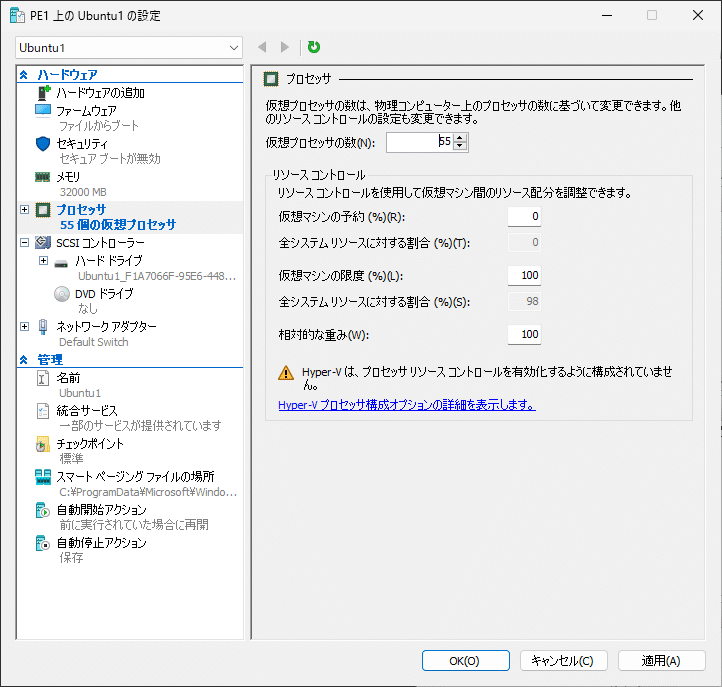
Task: Expand the ネットワーク アダプター node
Action: coord(25,326)
